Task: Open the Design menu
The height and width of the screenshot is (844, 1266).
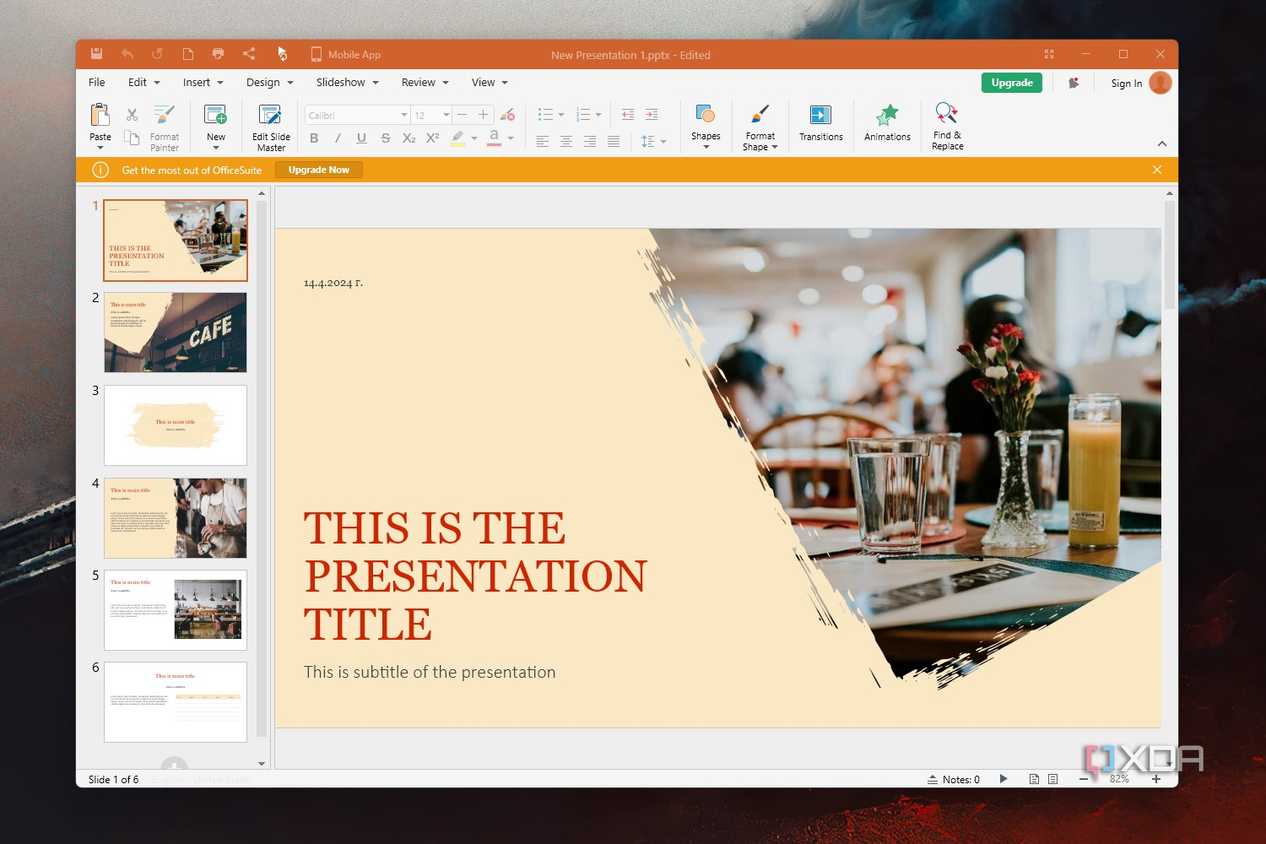Action: [270, 82]
